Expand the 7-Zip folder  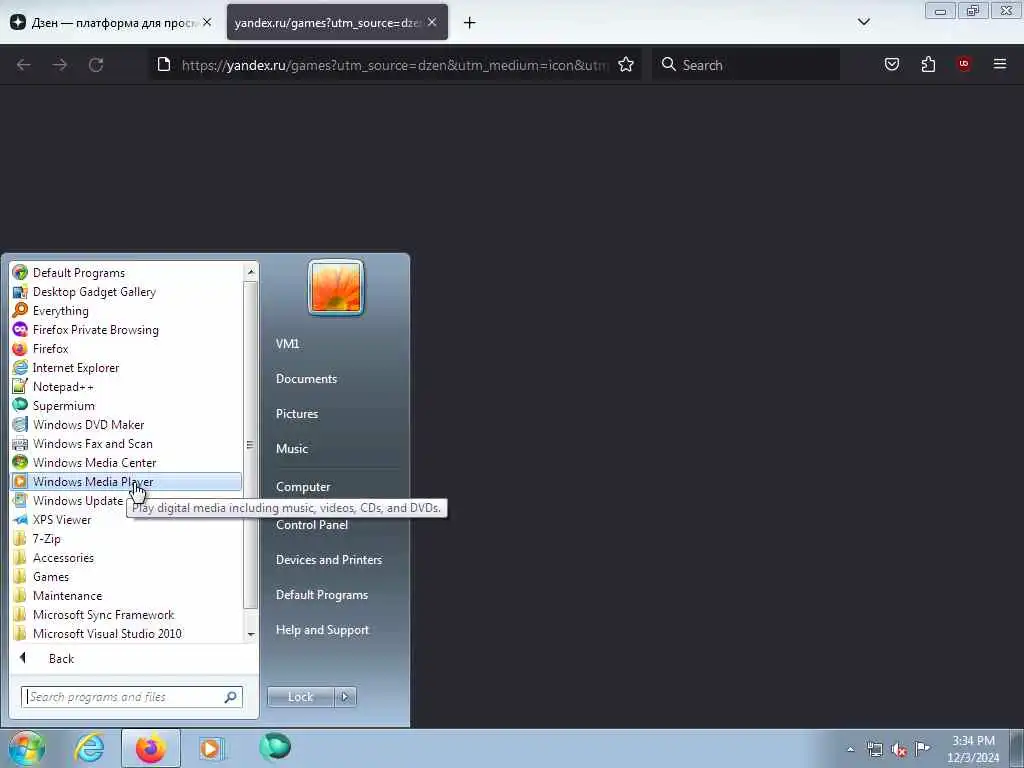pyautogui.click(x=127, y=539)
